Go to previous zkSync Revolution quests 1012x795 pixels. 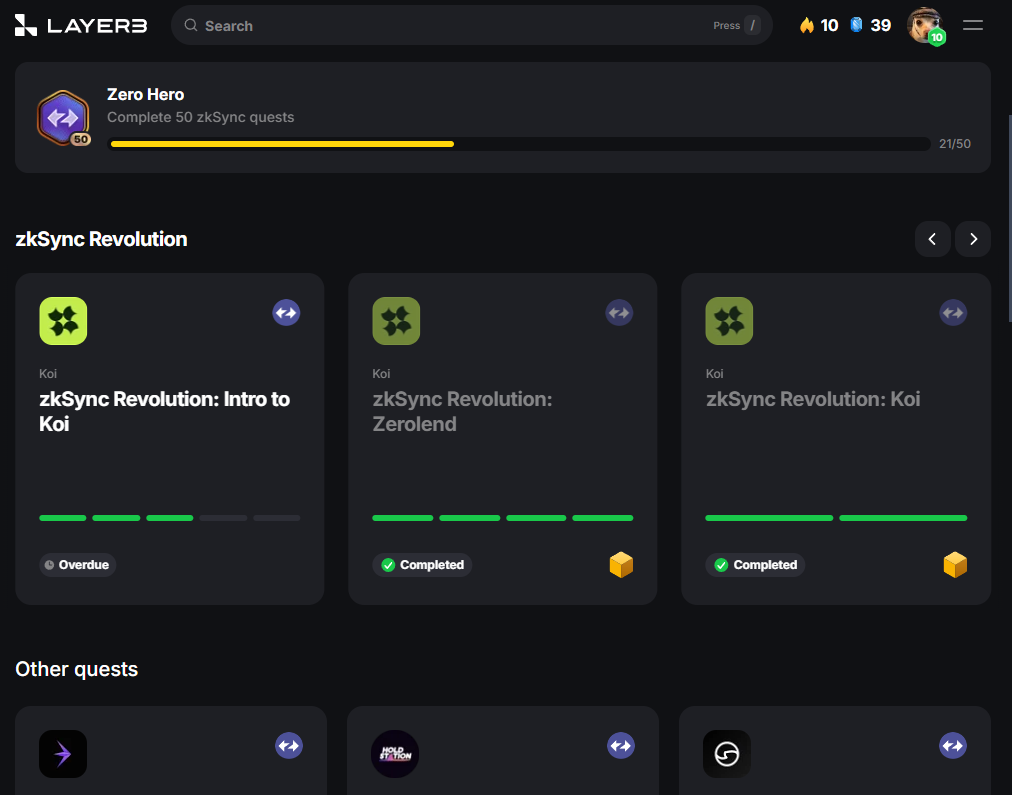[932, 239]
